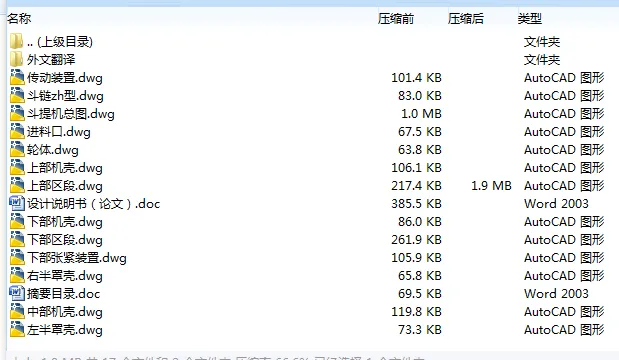Click Word 2003 type in 设计说明书 row
The width and height of the screenshot is (619, 360).
tap(556, 204)
